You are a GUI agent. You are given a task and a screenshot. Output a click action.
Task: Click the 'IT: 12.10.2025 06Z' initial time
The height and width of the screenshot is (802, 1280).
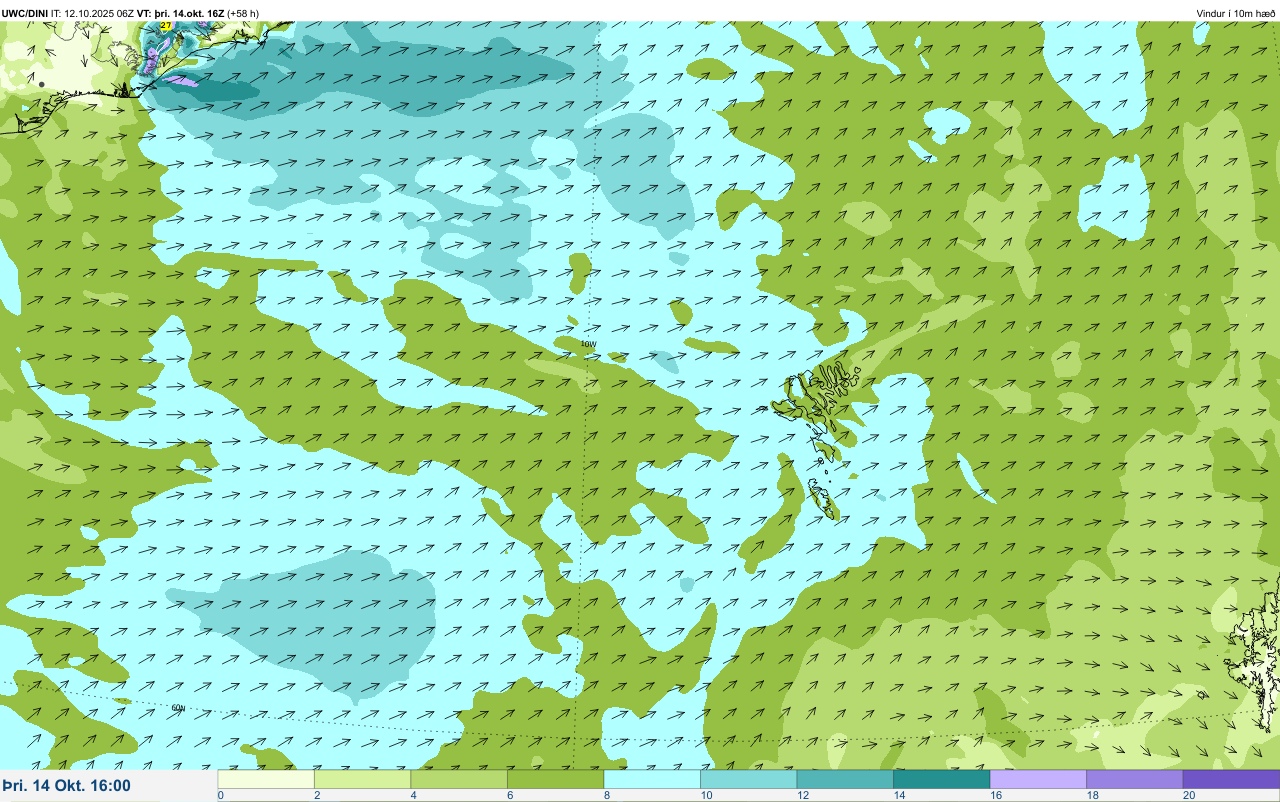tap(92, 13)
